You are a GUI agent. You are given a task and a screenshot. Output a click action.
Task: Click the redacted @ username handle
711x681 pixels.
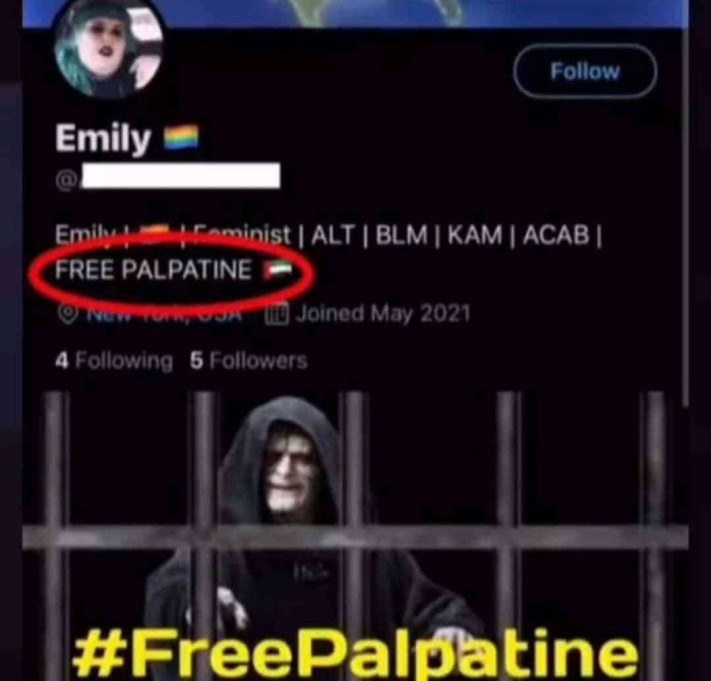(168, 176)
